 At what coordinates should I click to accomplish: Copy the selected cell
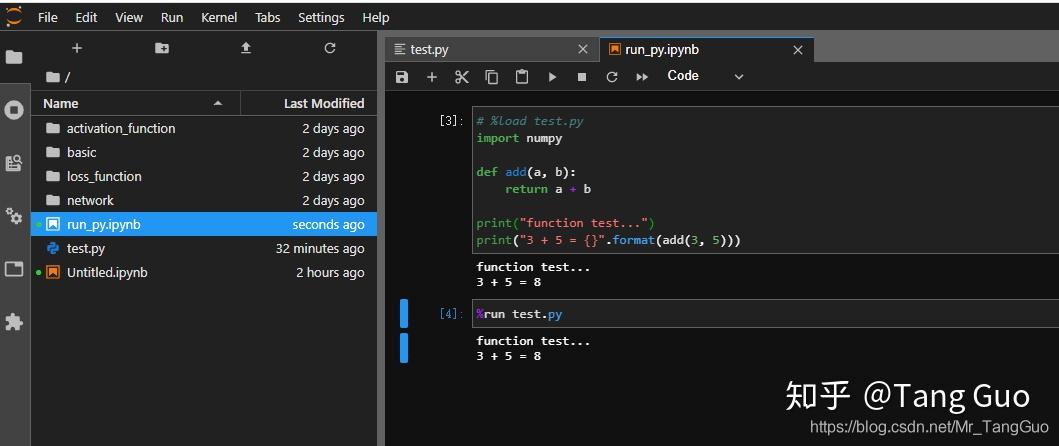tap(492, 77)
